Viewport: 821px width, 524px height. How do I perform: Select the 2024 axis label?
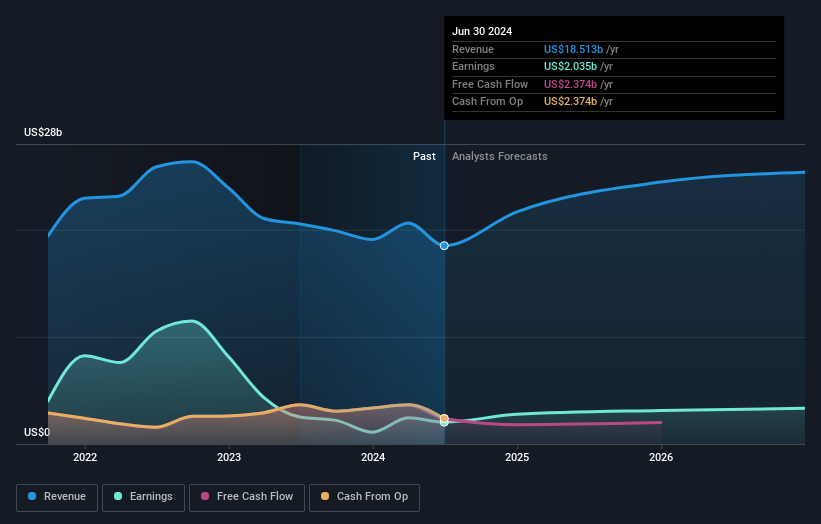tap(373, 458)
